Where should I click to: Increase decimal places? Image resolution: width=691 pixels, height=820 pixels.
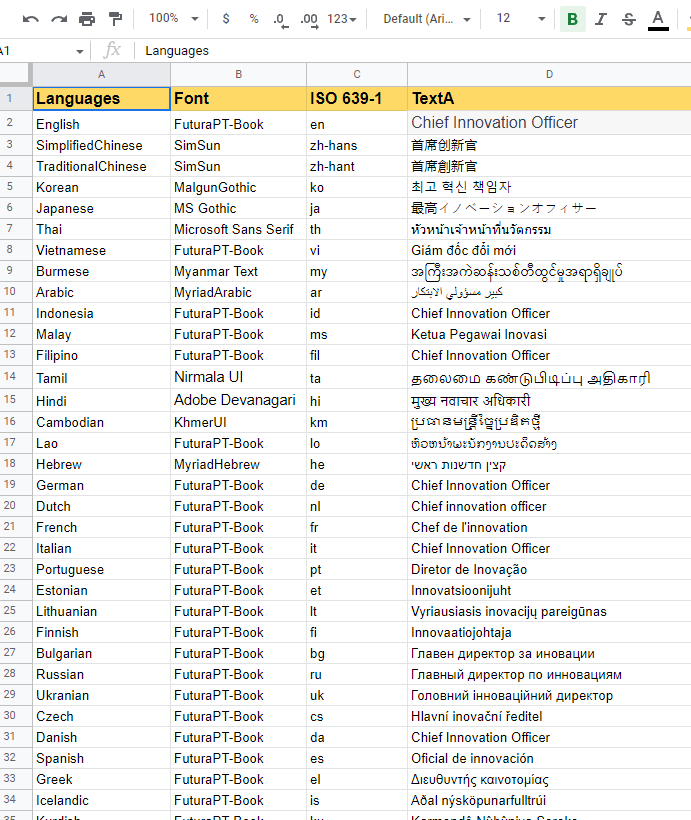pyautogui.click(x=309, y=20)
